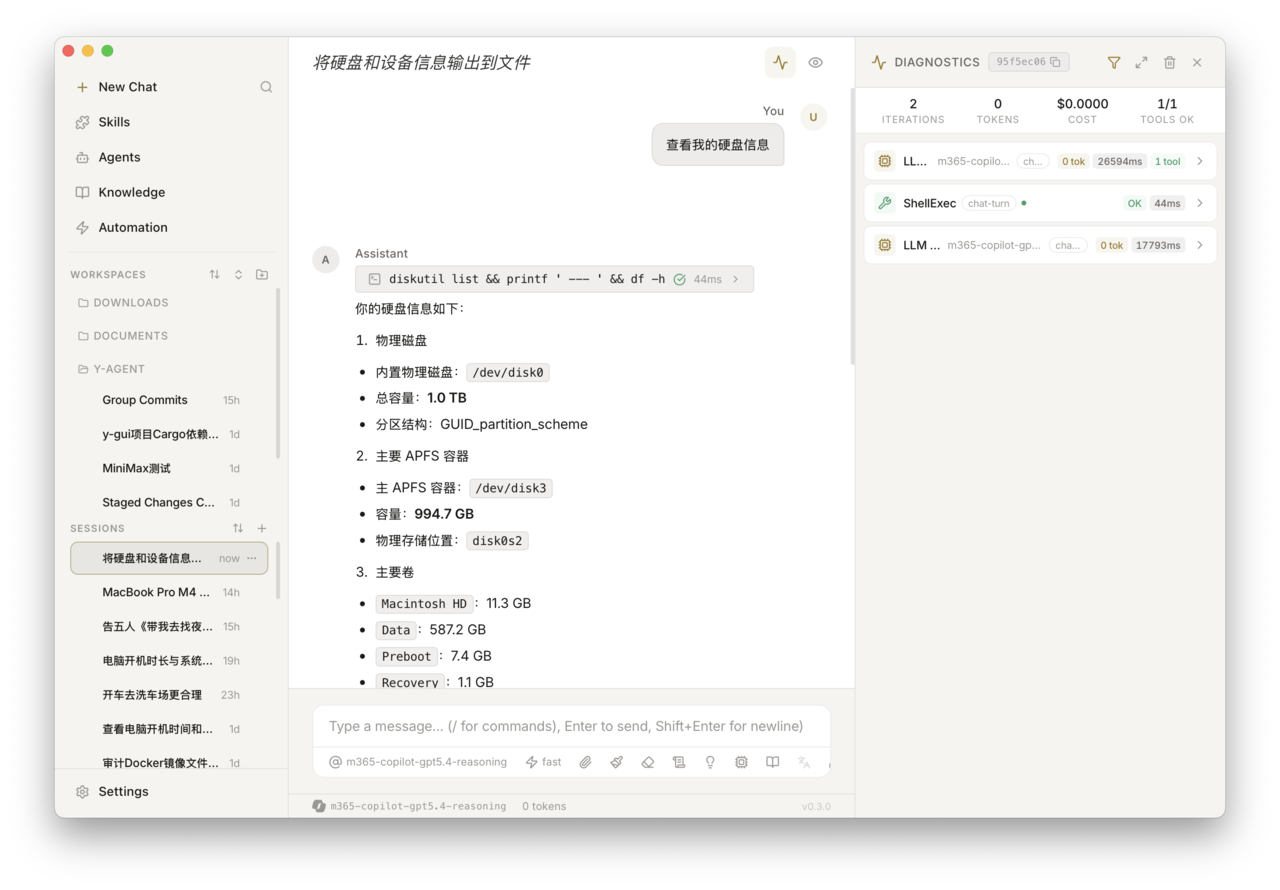Viewport: 1280px width, 890px height.
Task: Expand the diagnostics panel to fullscreen
Action: tap(1141, 62)
